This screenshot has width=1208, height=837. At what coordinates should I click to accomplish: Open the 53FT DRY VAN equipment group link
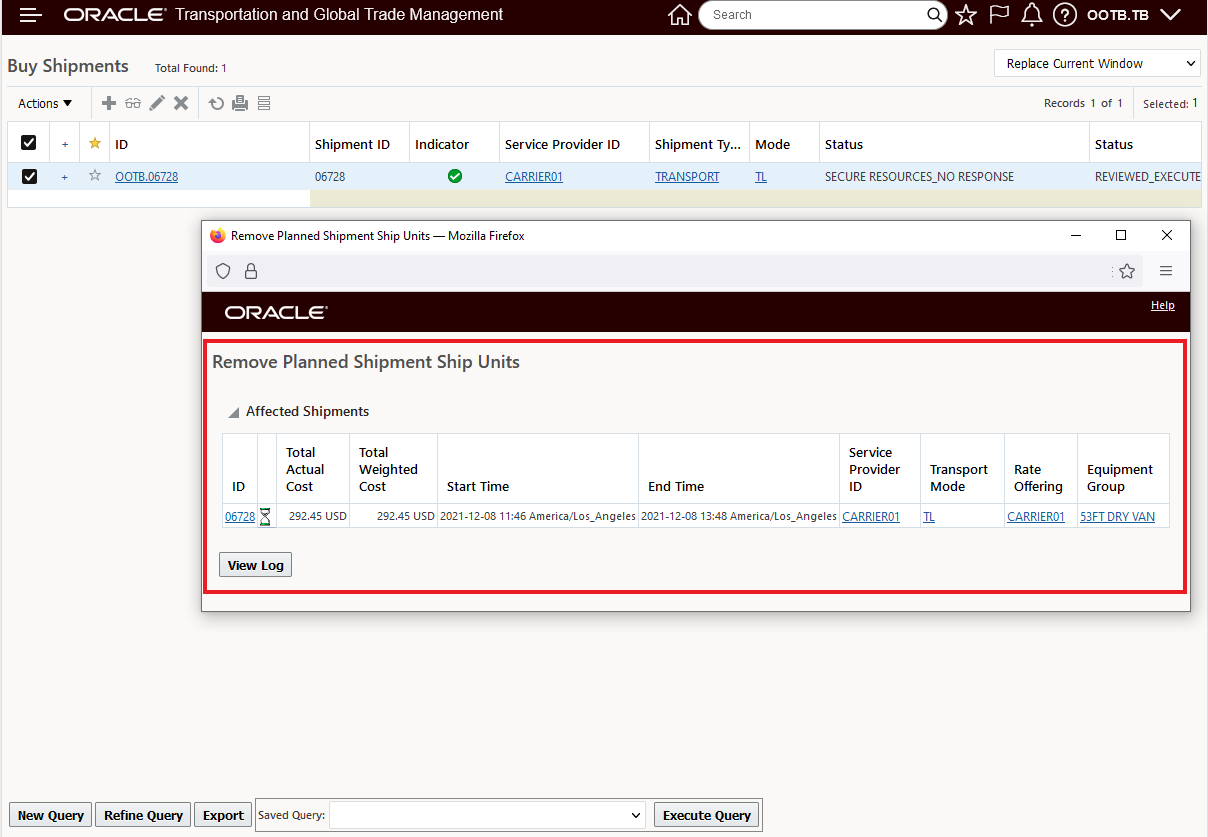tap(1117, 517)
